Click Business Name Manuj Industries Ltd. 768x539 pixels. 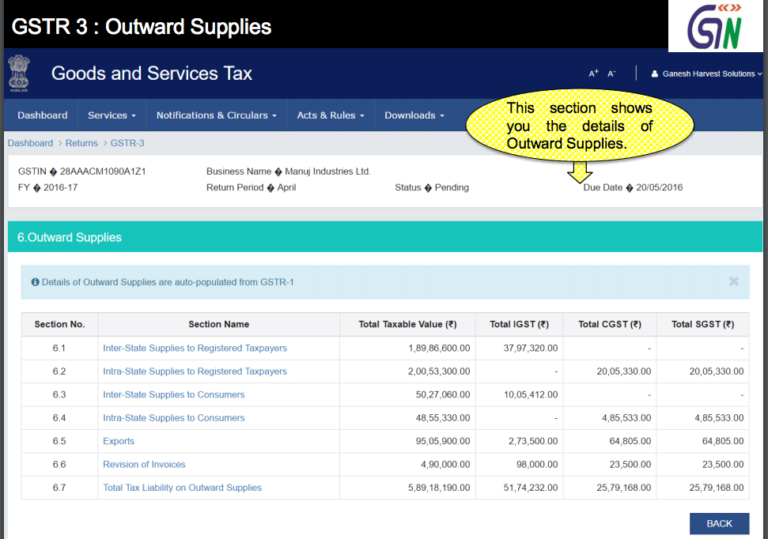click(288, 172)
